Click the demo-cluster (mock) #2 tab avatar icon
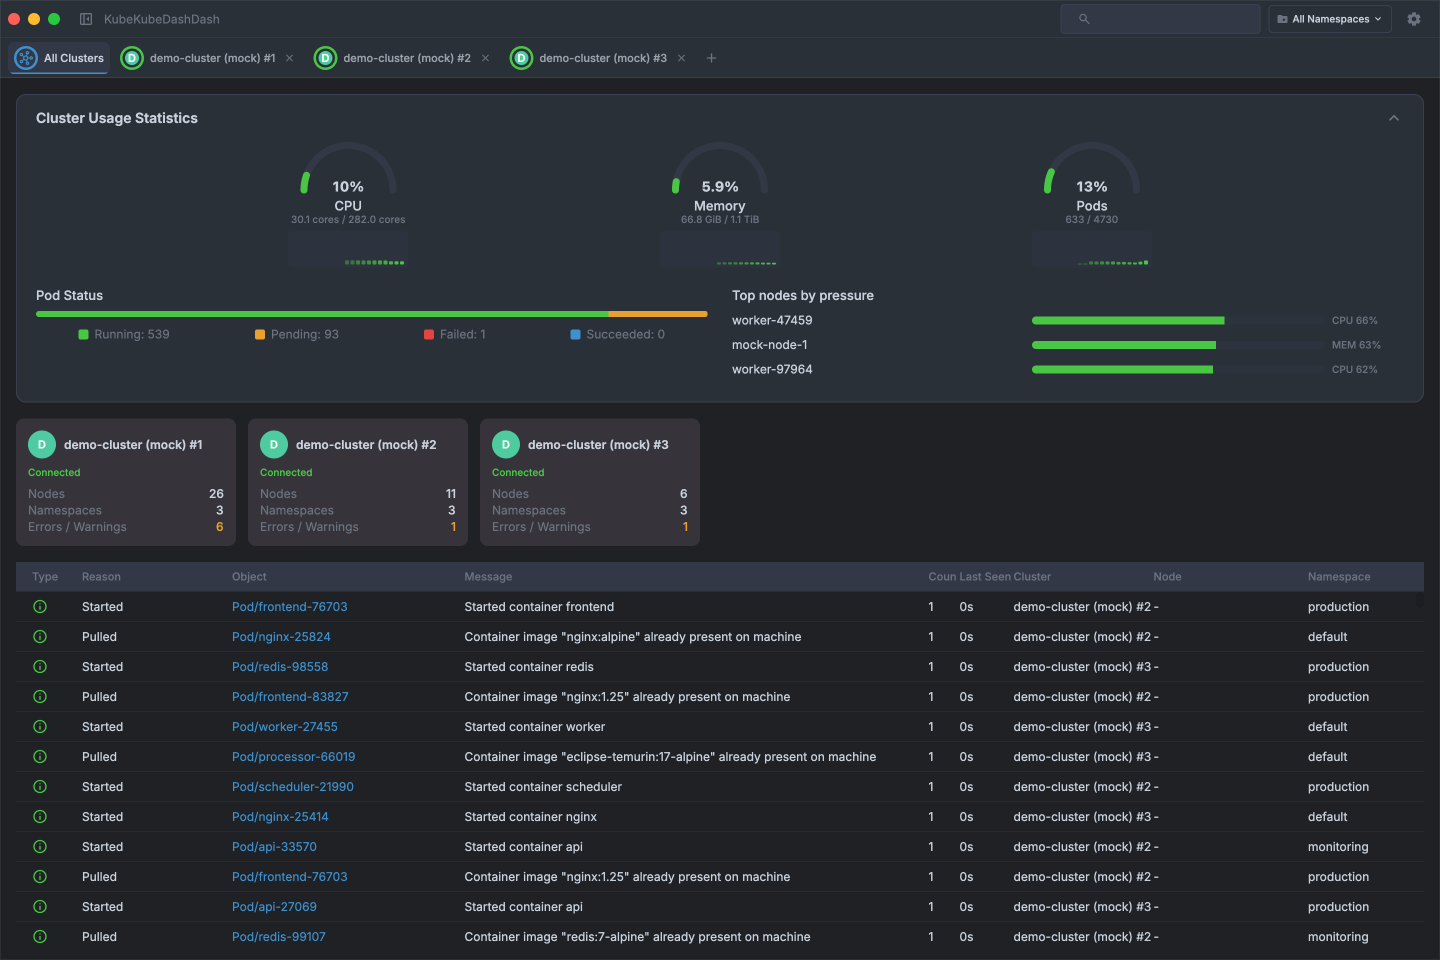 click(x=325, y=58)
